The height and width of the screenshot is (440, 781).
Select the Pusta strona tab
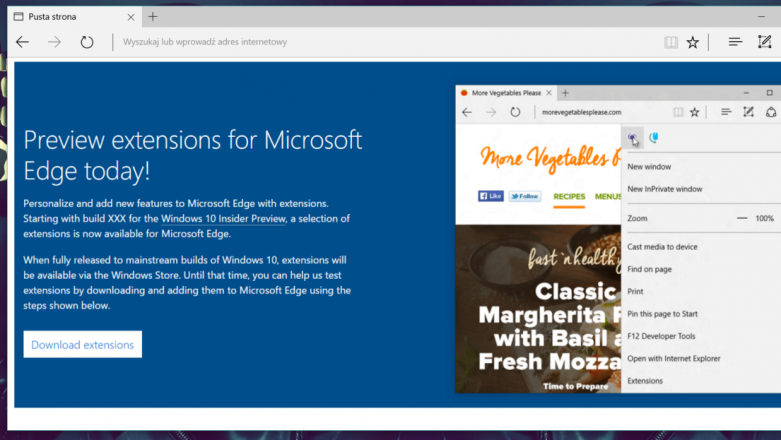coord(74,17)
